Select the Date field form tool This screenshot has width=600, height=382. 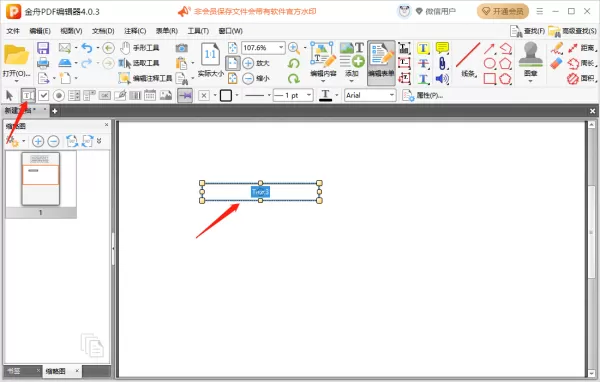[150, 95]
